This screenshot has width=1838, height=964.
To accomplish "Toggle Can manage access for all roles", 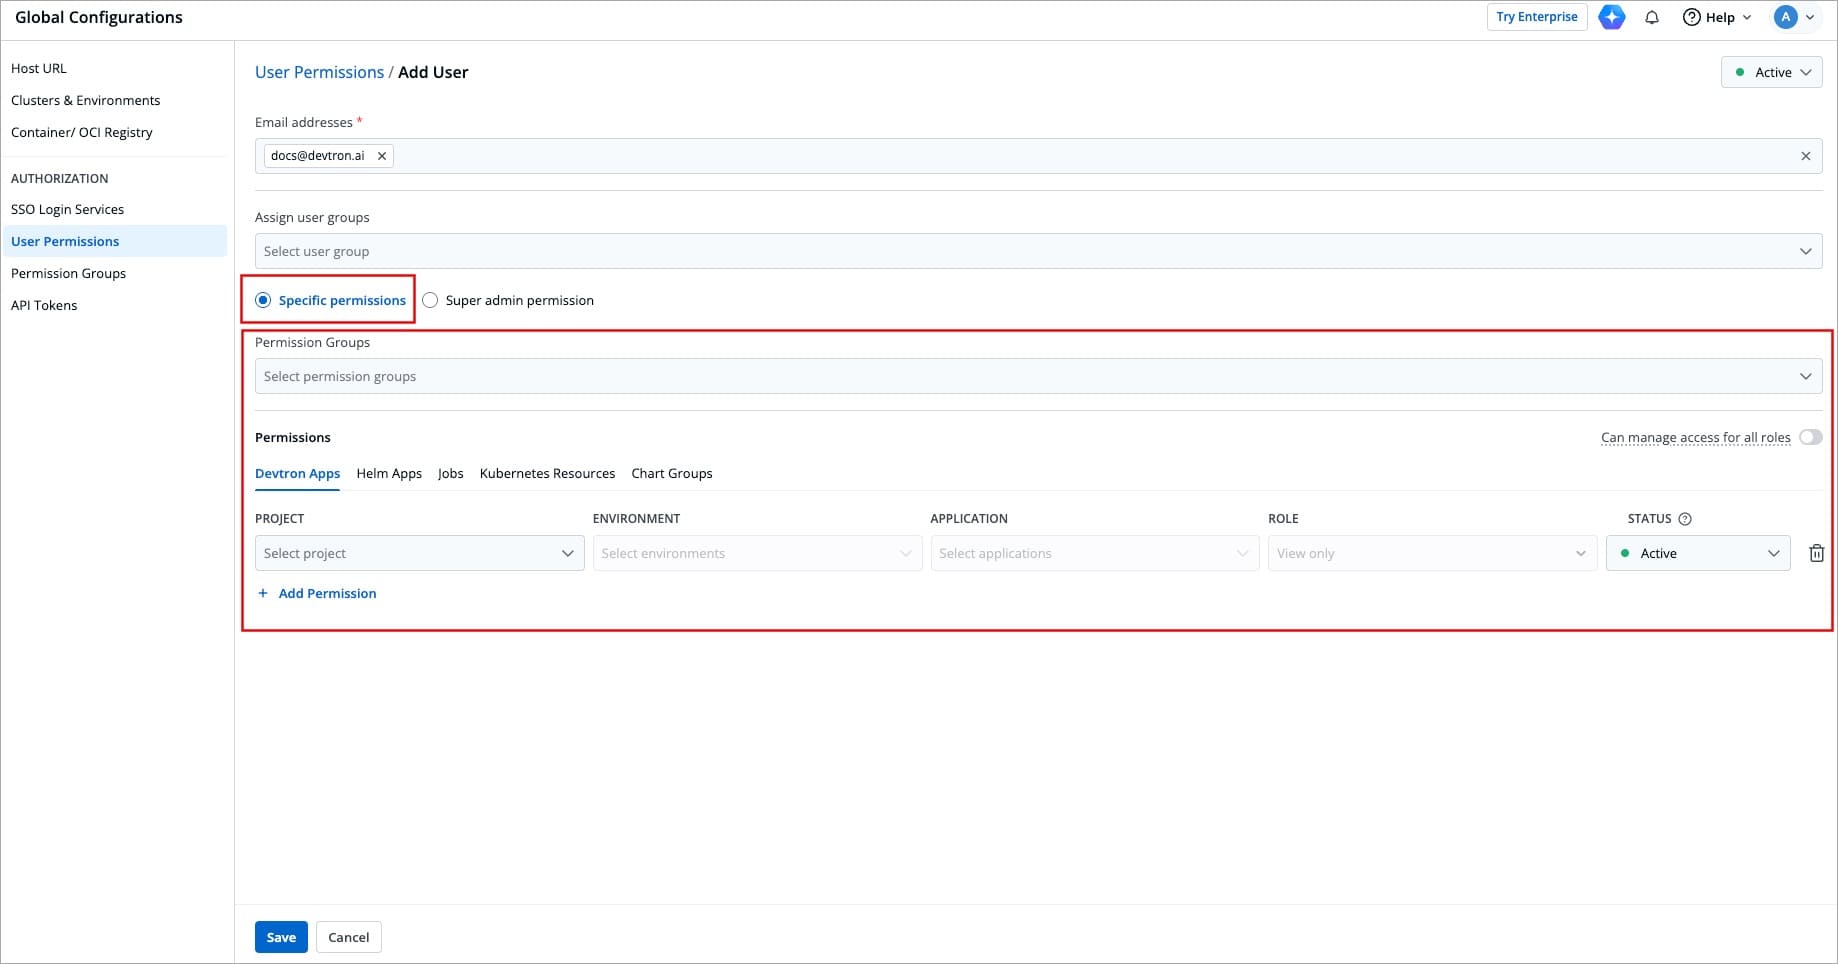I will coord(1810,437).
